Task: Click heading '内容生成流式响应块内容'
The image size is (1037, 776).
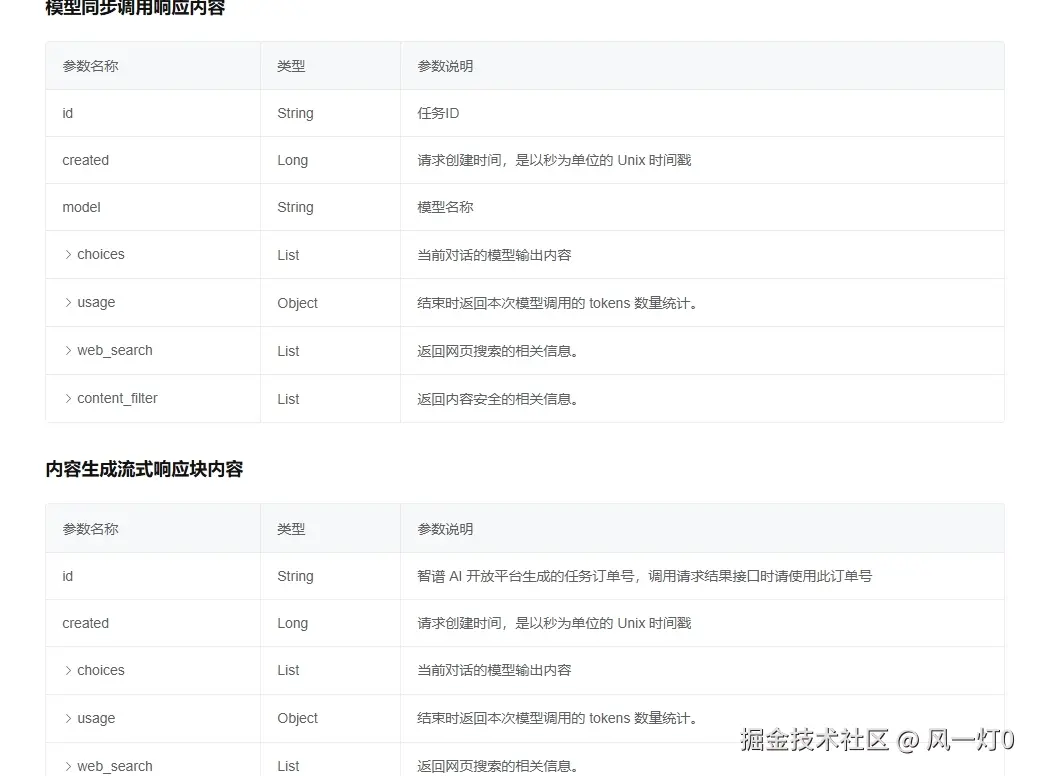Action: 144,469
